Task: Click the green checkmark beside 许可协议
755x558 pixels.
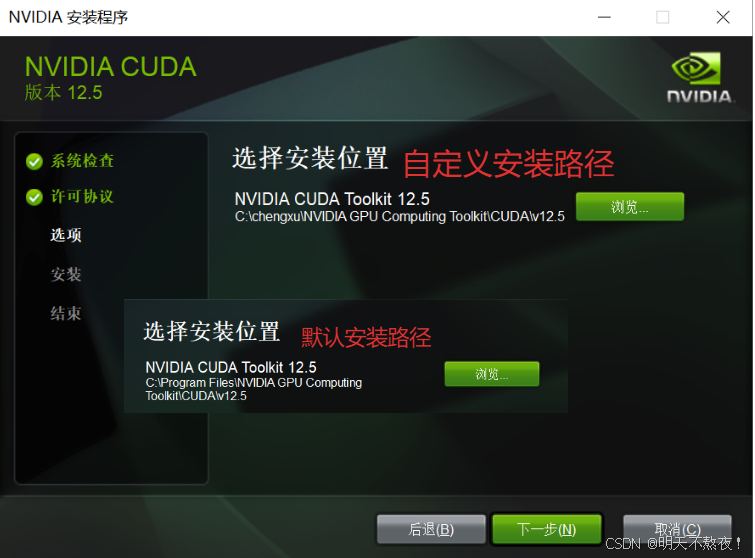Action: (34, 197)
